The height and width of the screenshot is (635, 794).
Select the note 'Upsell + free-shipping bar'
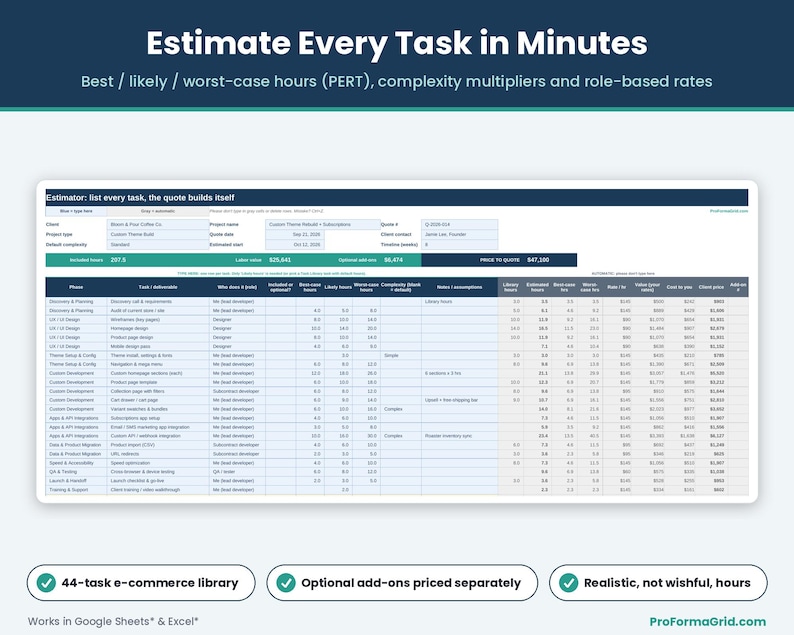coord(459,400)
